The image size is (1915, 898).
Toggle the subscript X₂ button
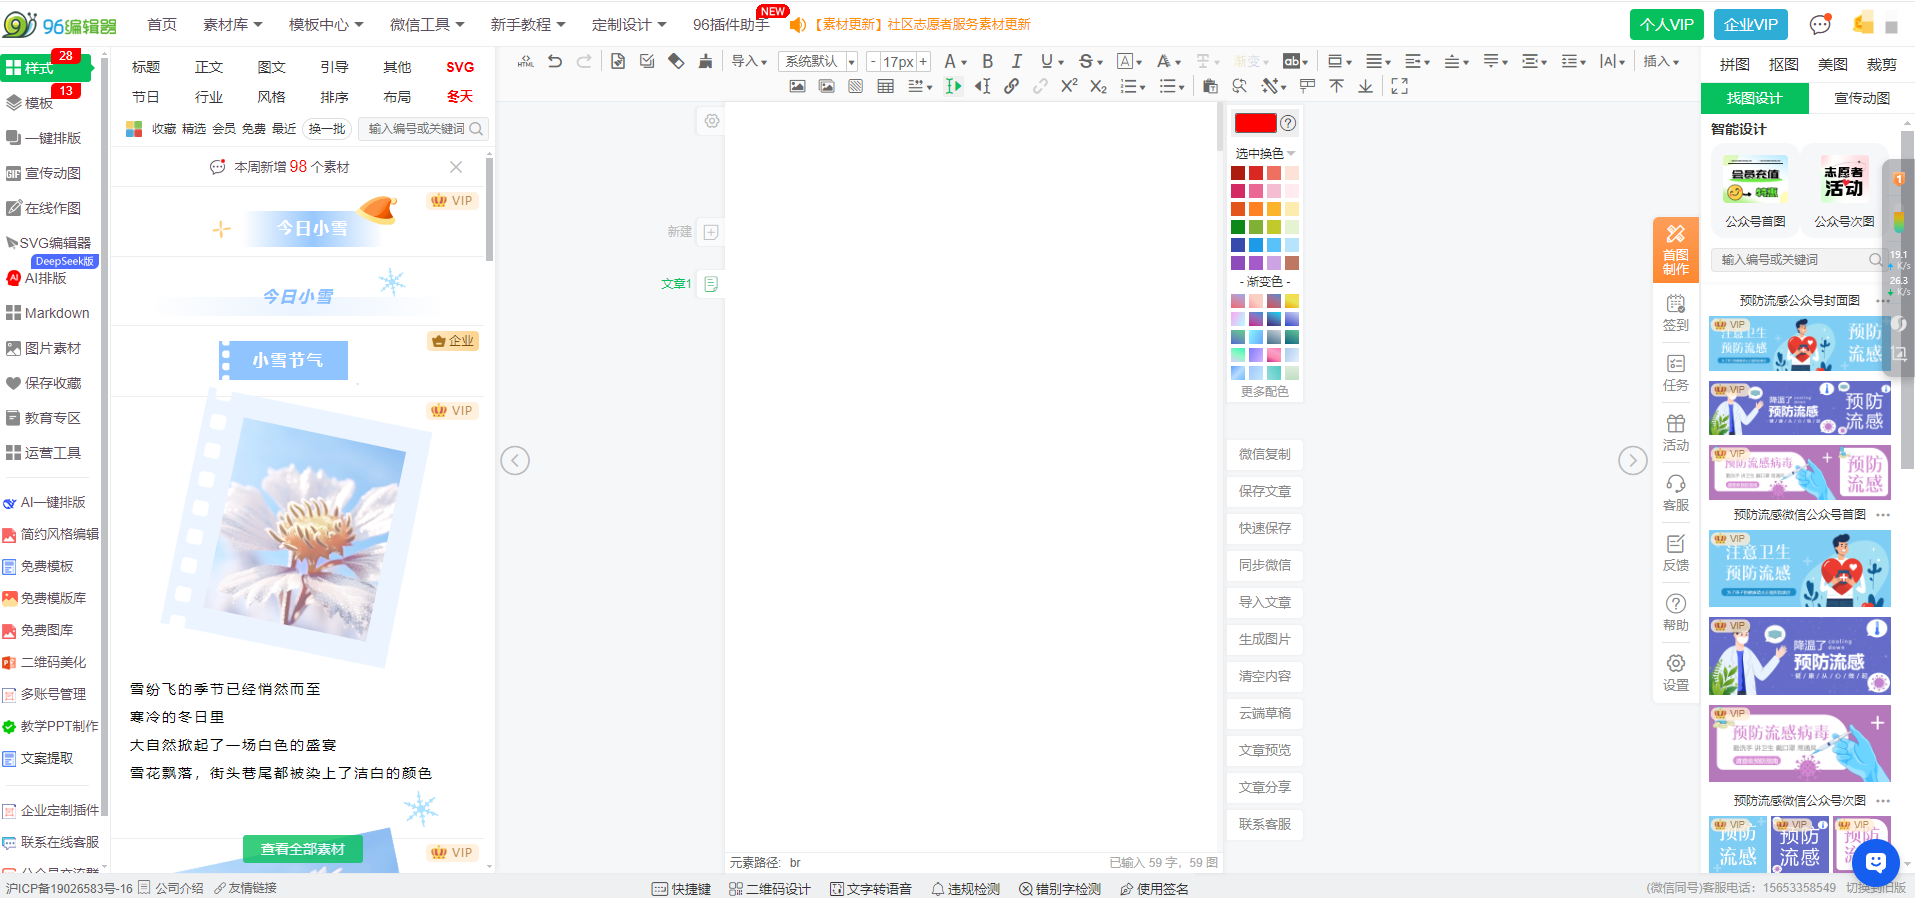(x=1098, y=87)
